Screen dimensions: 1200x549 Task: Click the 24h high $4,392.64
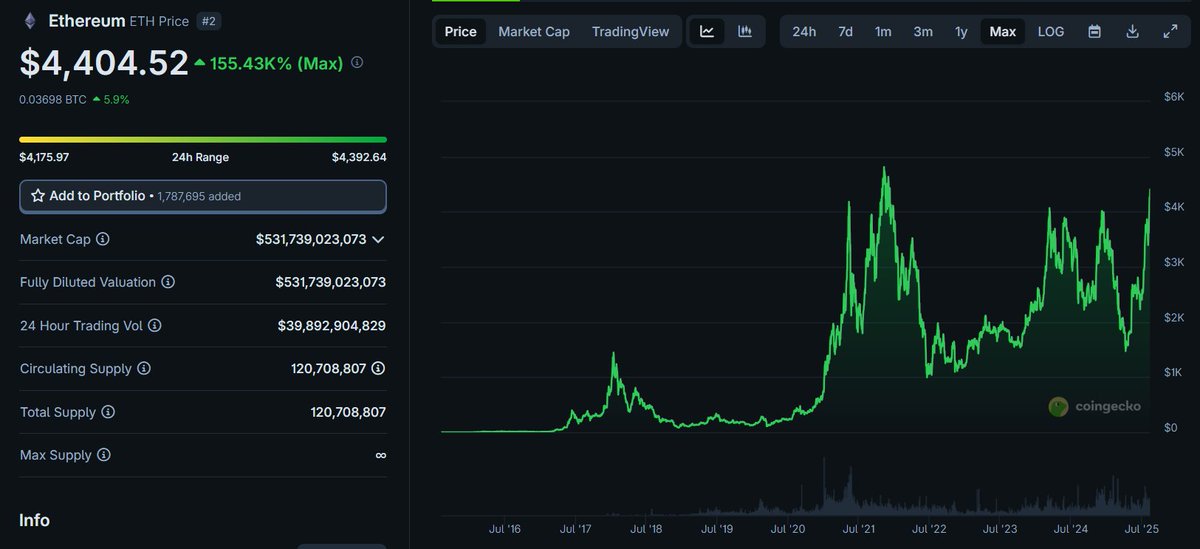359,157
